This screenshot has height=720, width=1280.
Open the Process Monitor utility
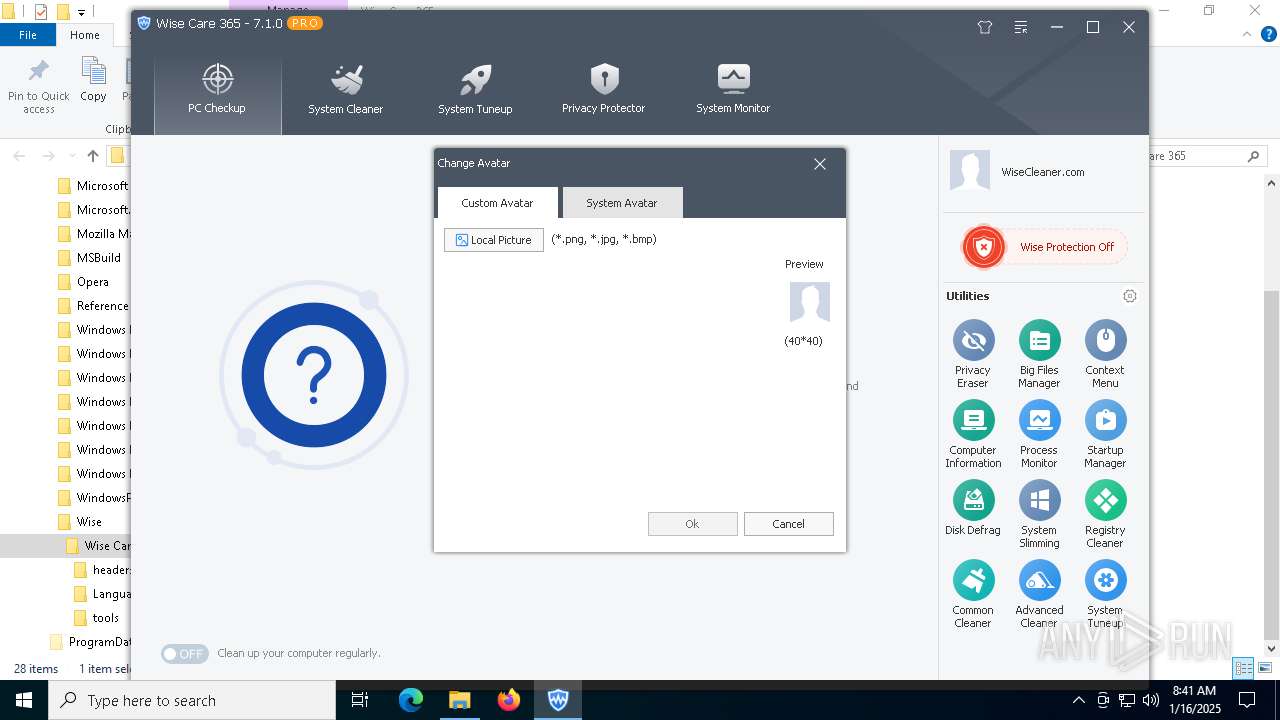tap(1039, 434)
